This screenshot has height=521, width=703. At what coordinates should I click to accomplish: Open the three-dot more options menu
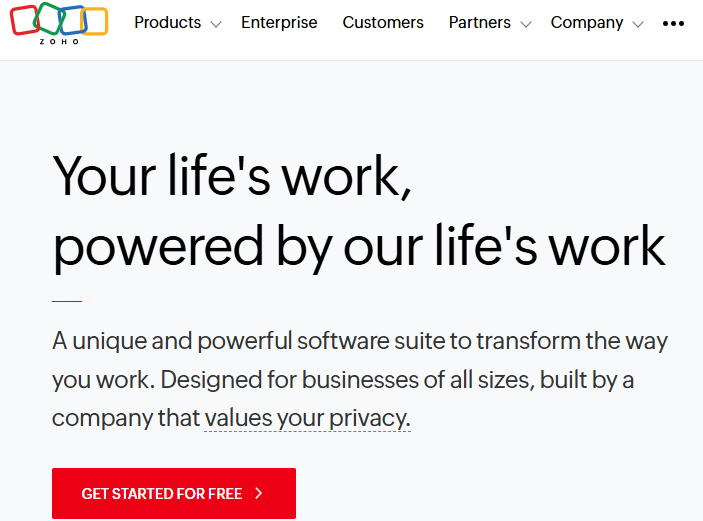coord(673,23)
